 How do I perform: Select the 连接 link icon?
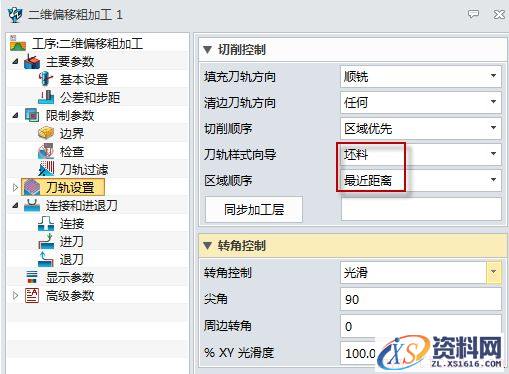coord(46,223)
